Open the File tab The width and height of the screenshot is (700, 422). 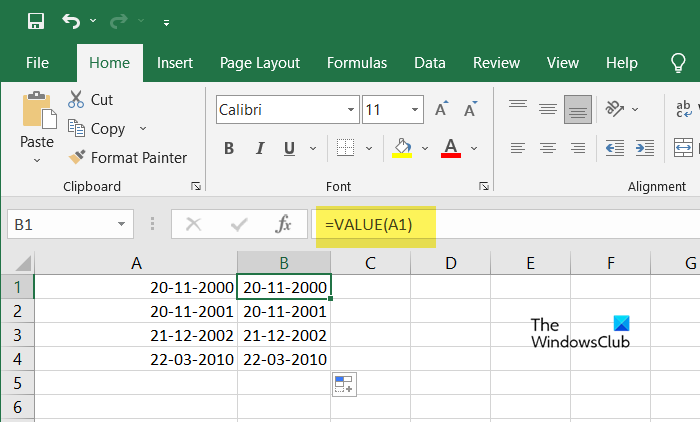click(37, 63)
